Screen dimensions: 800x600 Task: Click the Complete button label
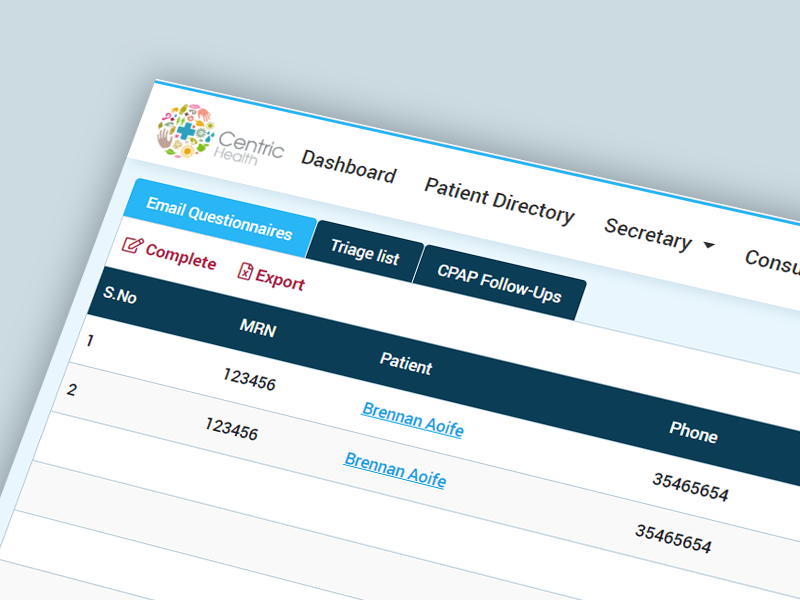click(x=181, y=256)
